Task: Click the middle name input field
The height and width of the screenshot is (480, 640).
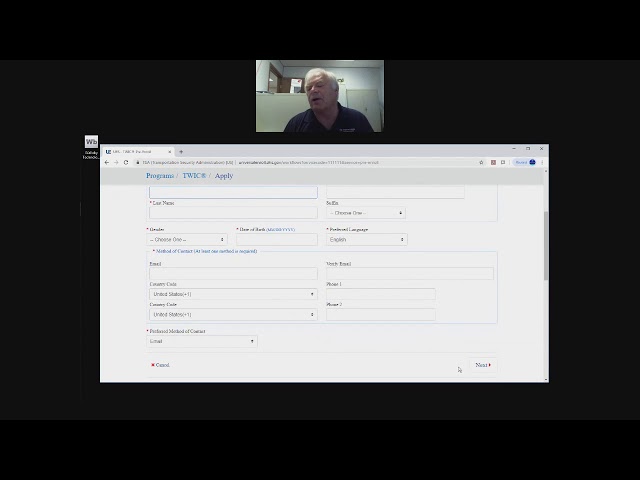Action: coord(395,192)
